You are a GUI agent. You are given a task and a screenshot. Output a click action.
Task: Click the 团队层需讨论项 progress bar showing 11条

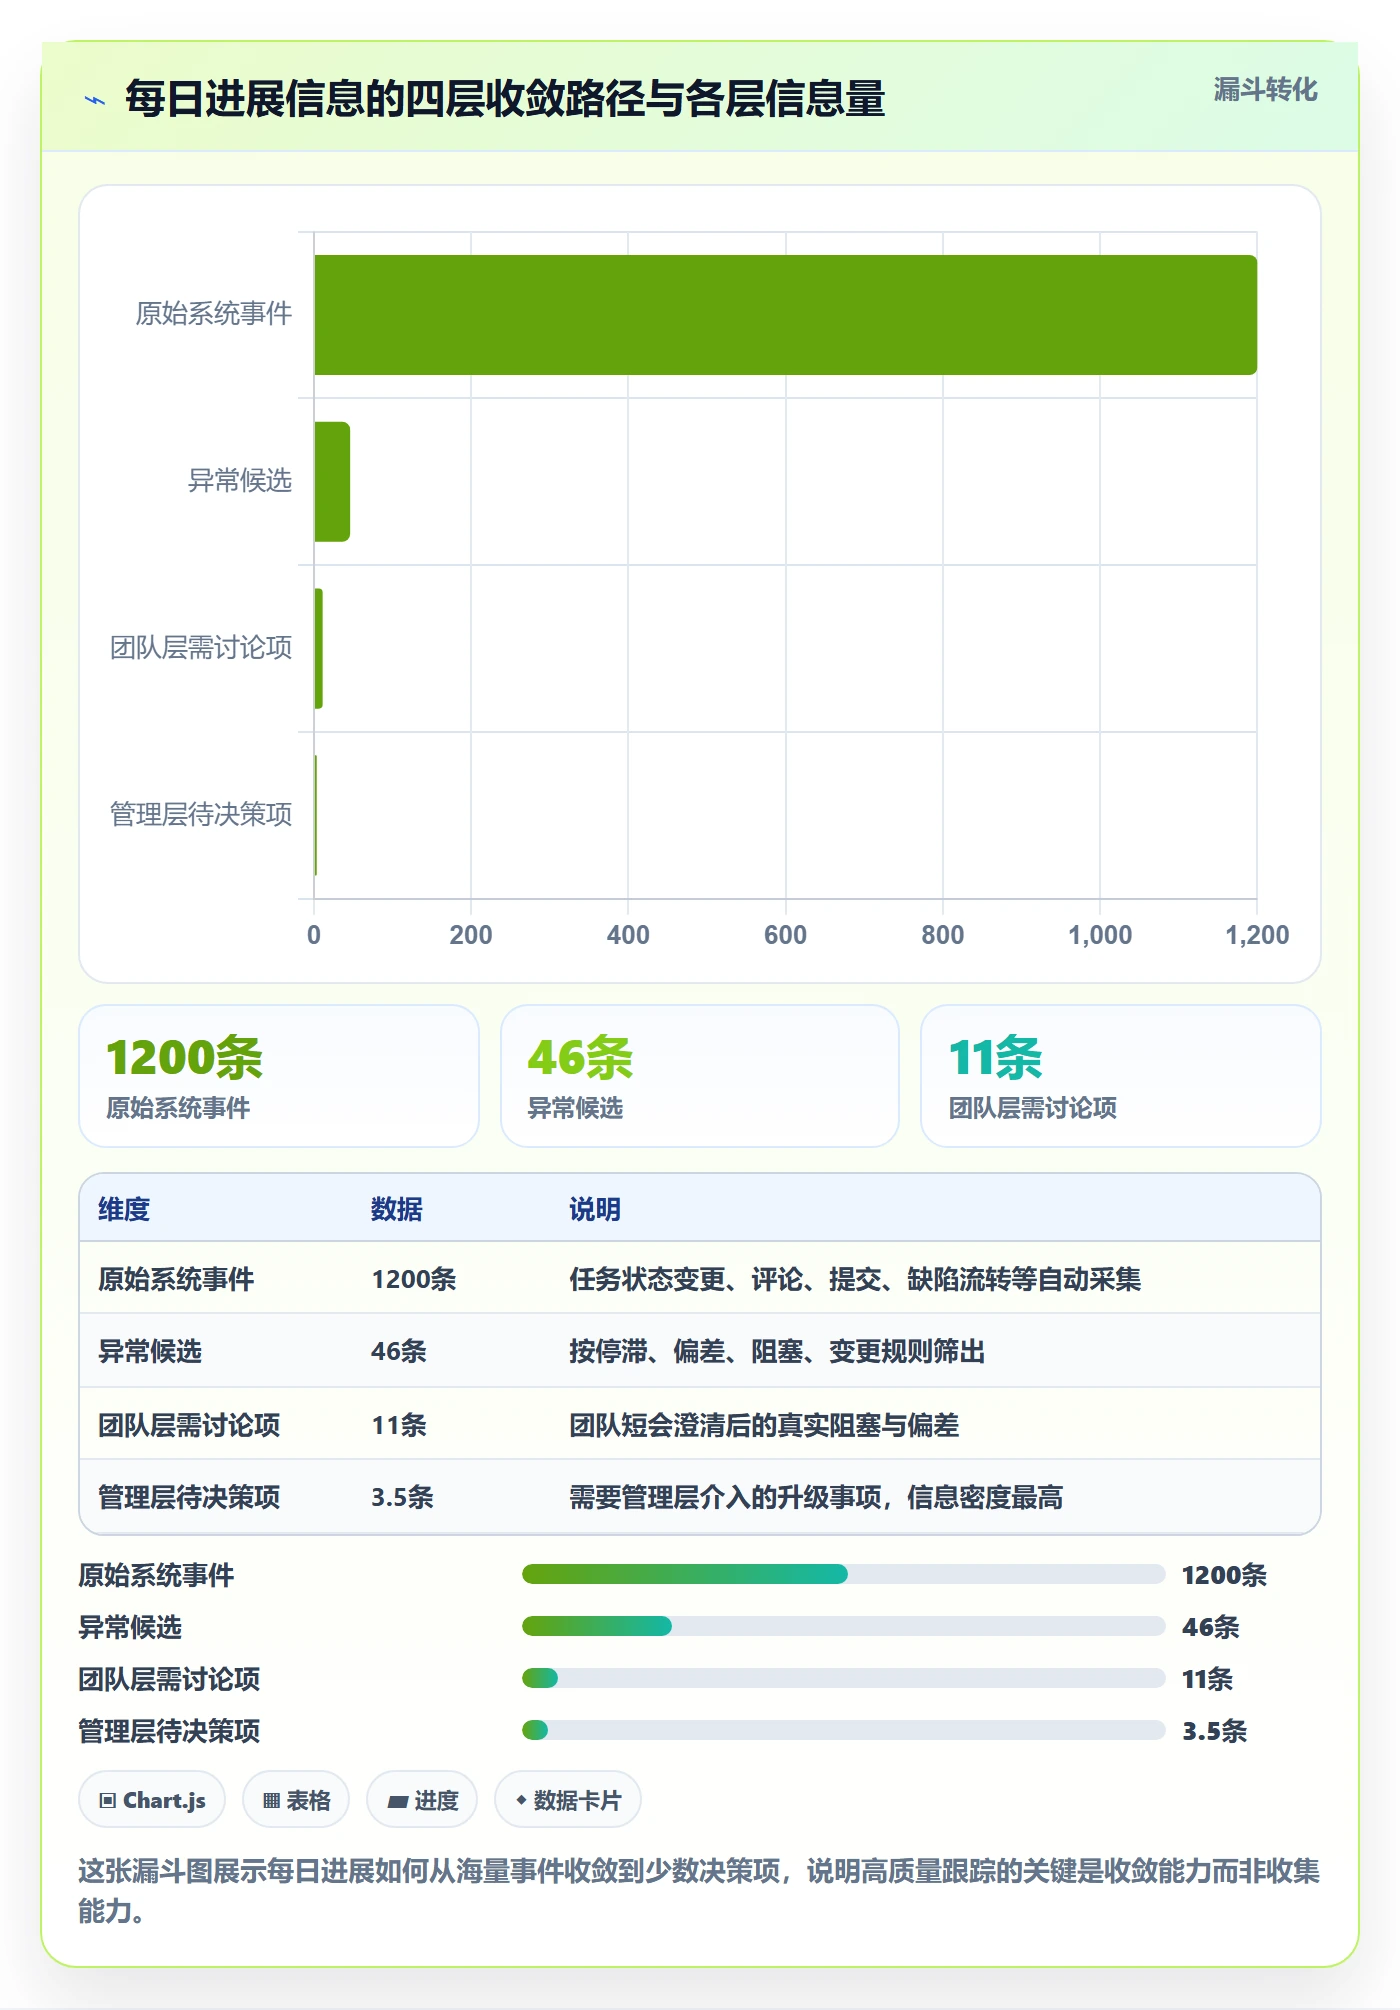(843, 1678)
